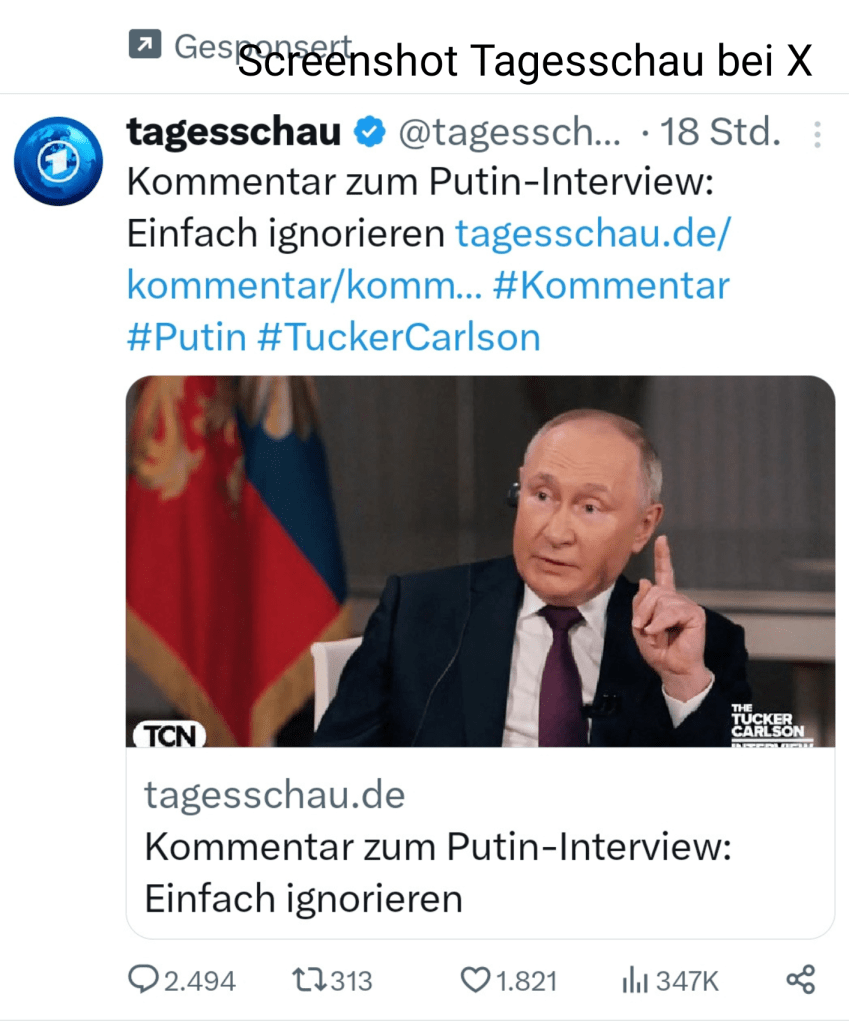
Task: Open the 18 Std. timestamp
Action: (720, 133)
